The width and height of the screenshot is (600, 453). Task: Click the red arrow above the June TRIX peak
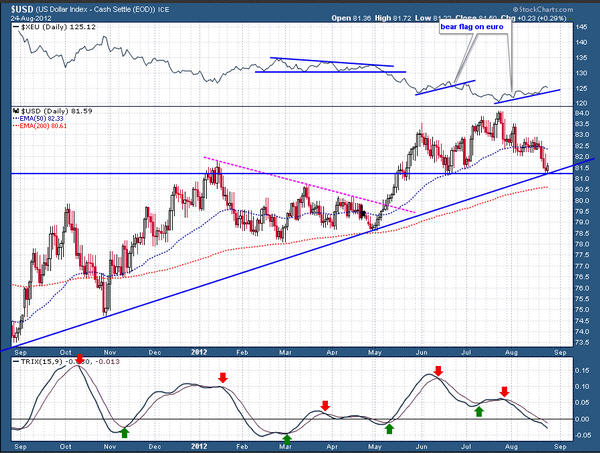pos(436,370)
